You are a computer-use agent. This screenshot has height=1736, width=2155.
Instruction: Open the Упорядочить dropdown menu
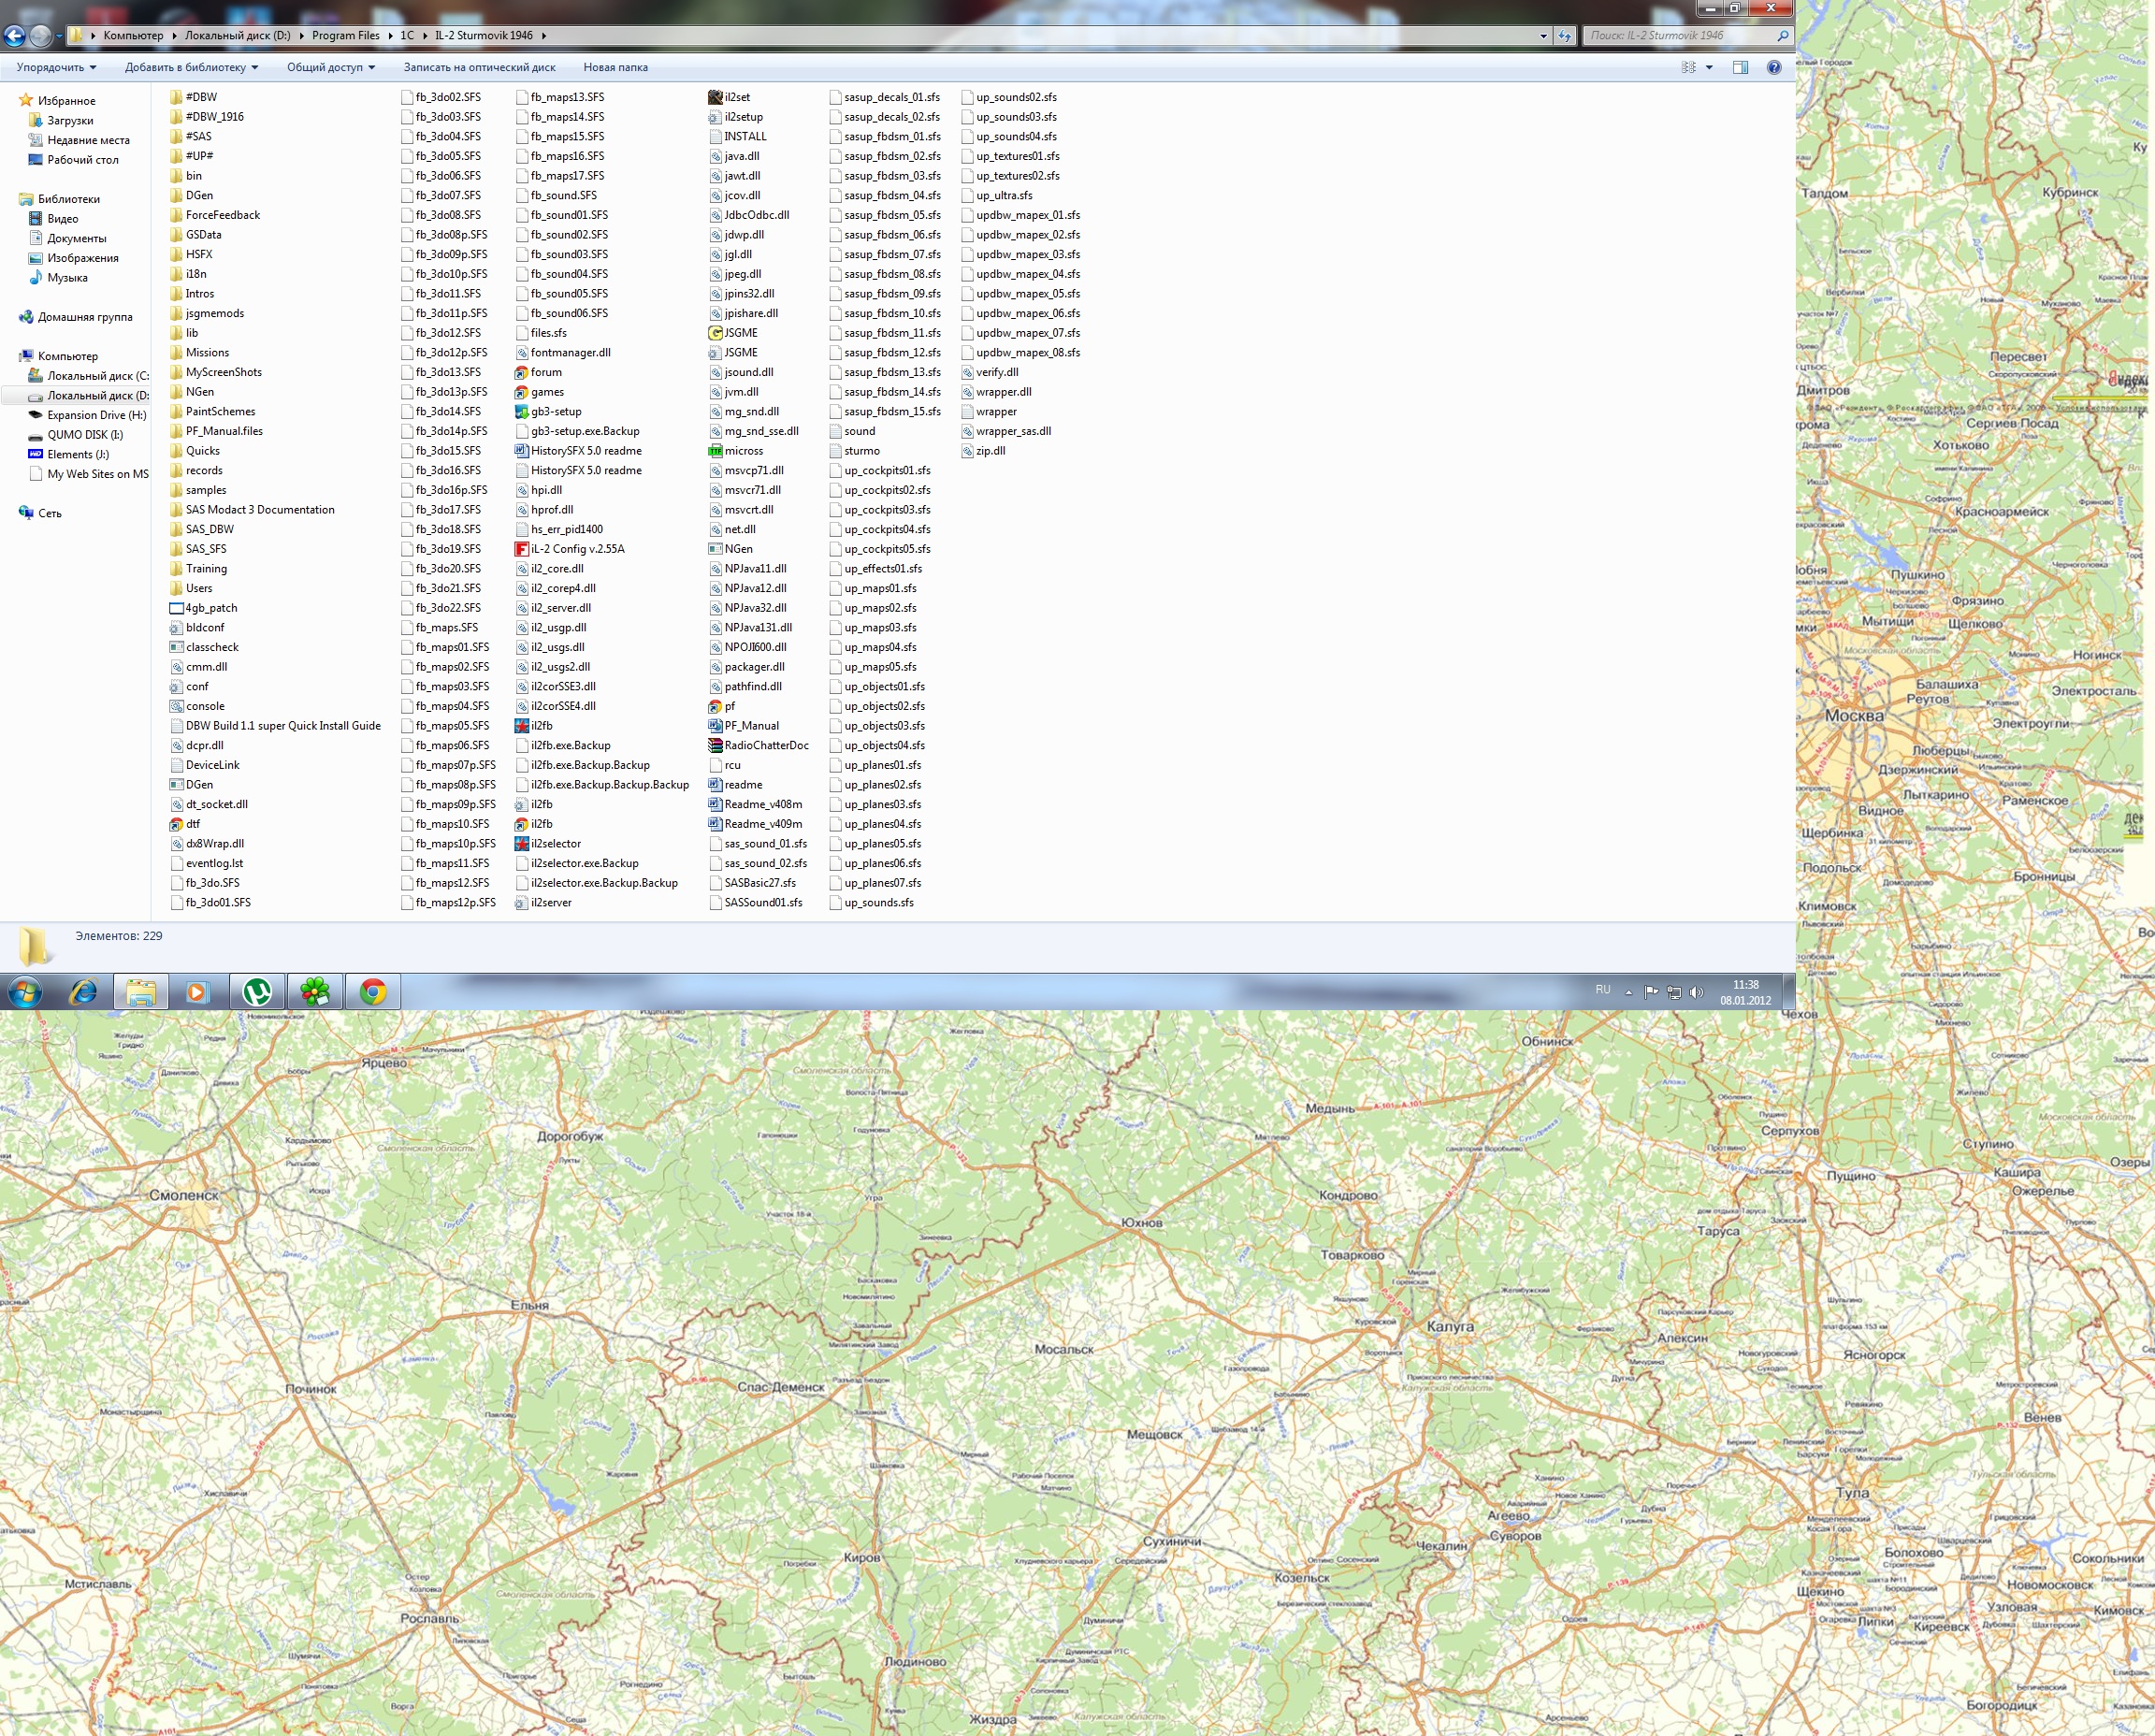point(56,67)
